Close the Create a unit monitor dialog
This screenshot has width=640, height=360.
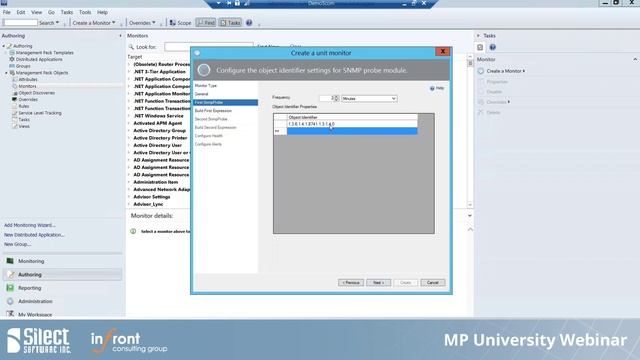pos(442,51)
